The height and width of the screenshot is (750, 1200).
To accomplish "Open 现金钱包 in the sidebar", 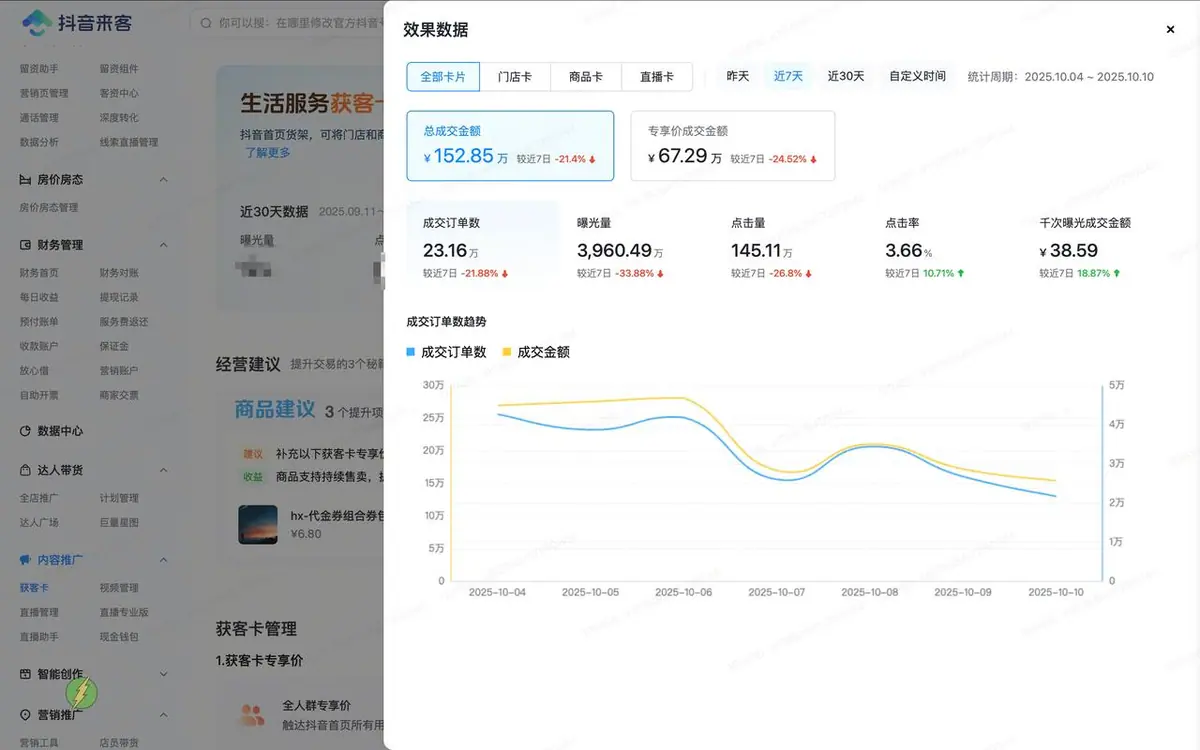I will click(x=119, y=637).
